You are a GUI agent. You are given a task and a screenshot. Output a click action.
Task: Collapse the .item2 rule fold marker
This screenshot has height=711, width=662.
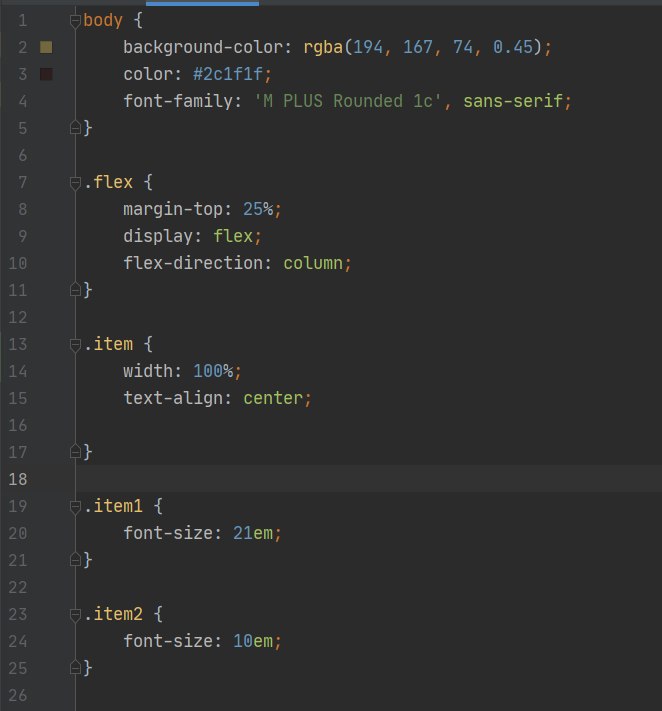pos(75,614)
